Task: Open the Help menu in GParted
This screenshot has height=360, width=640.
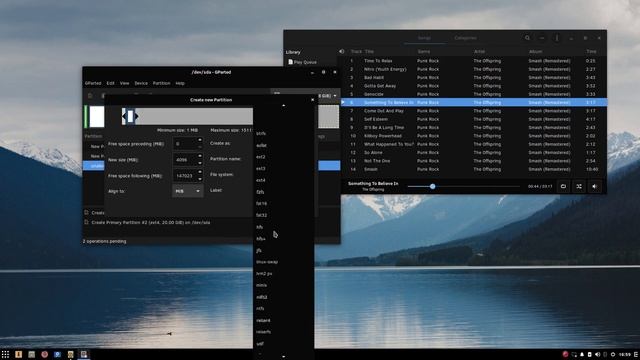Action: tap(180, 83)
